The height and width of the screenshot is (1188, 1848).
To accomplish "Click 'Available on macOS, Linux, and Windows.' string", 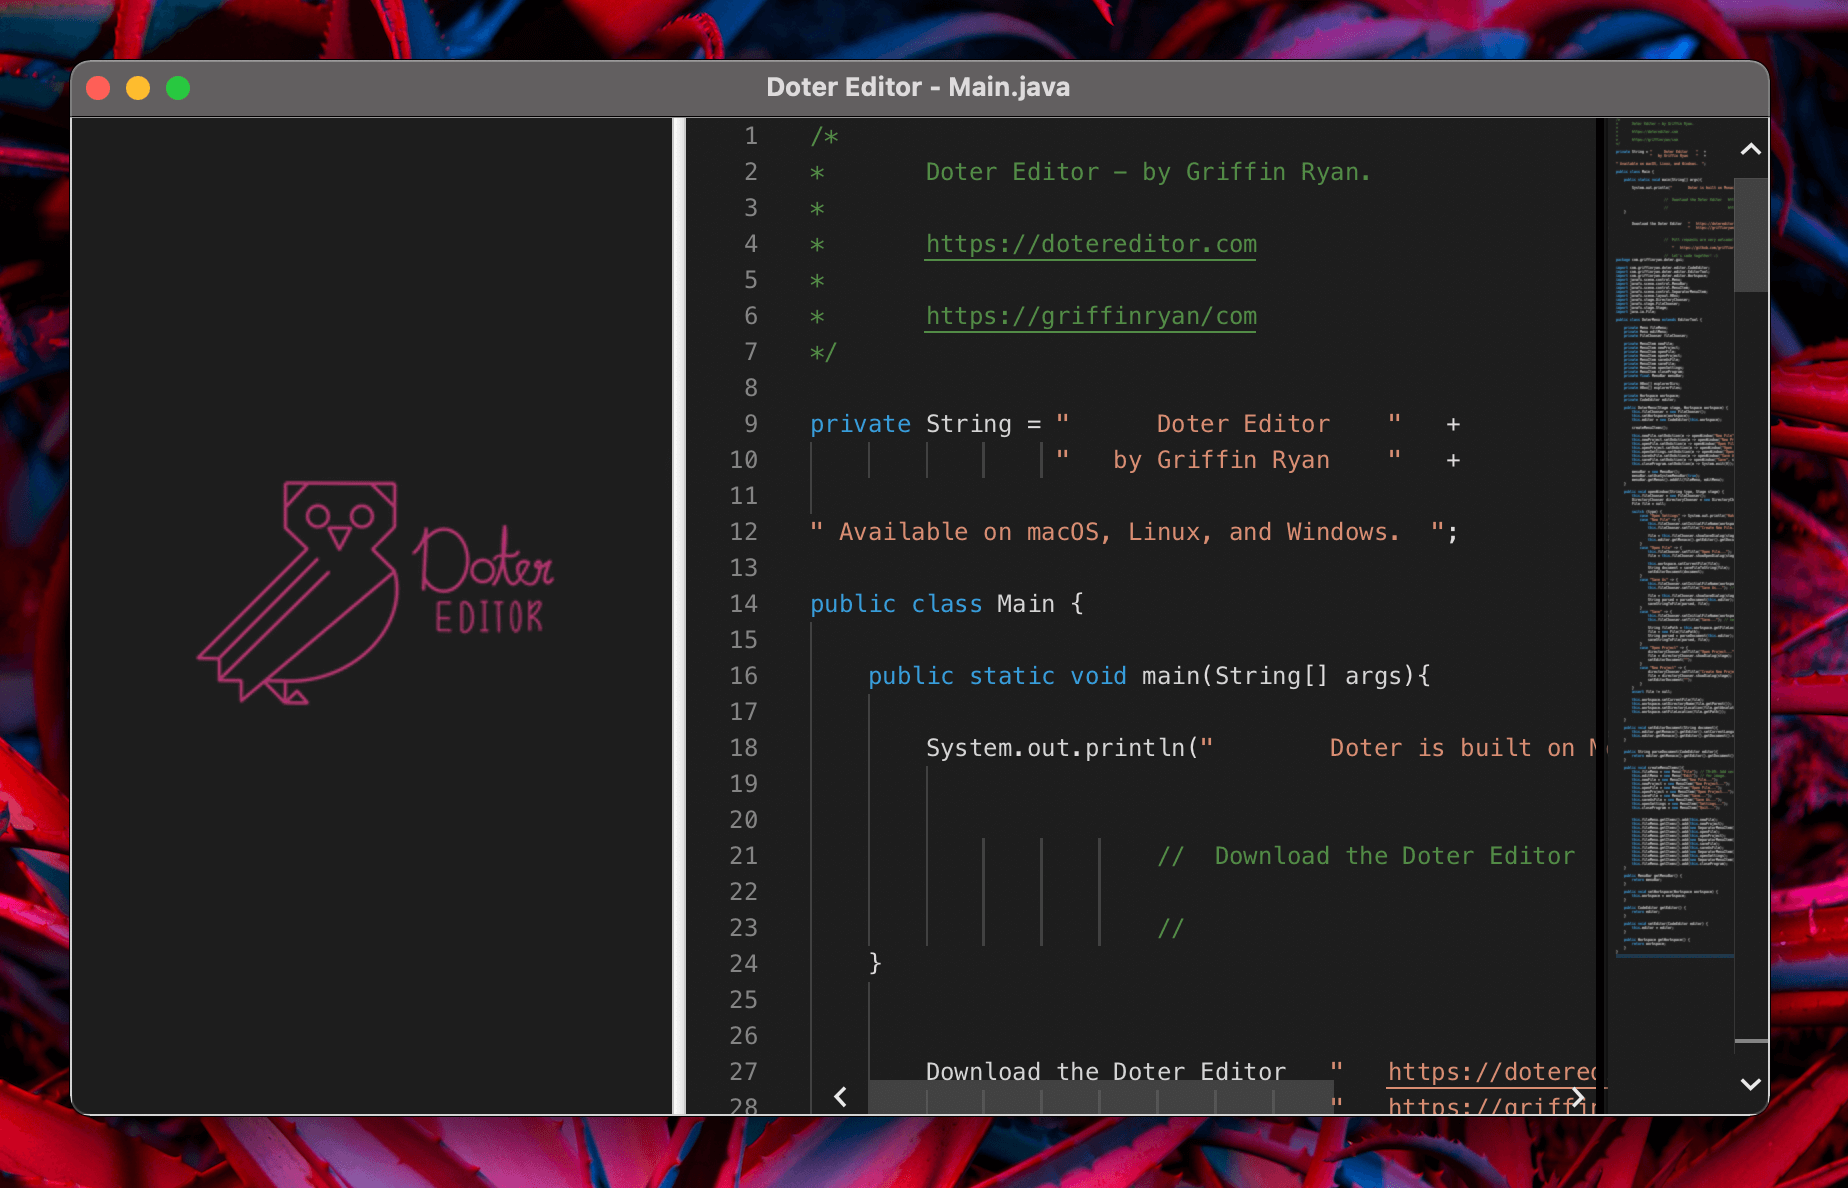I will tap(1119, 532).
